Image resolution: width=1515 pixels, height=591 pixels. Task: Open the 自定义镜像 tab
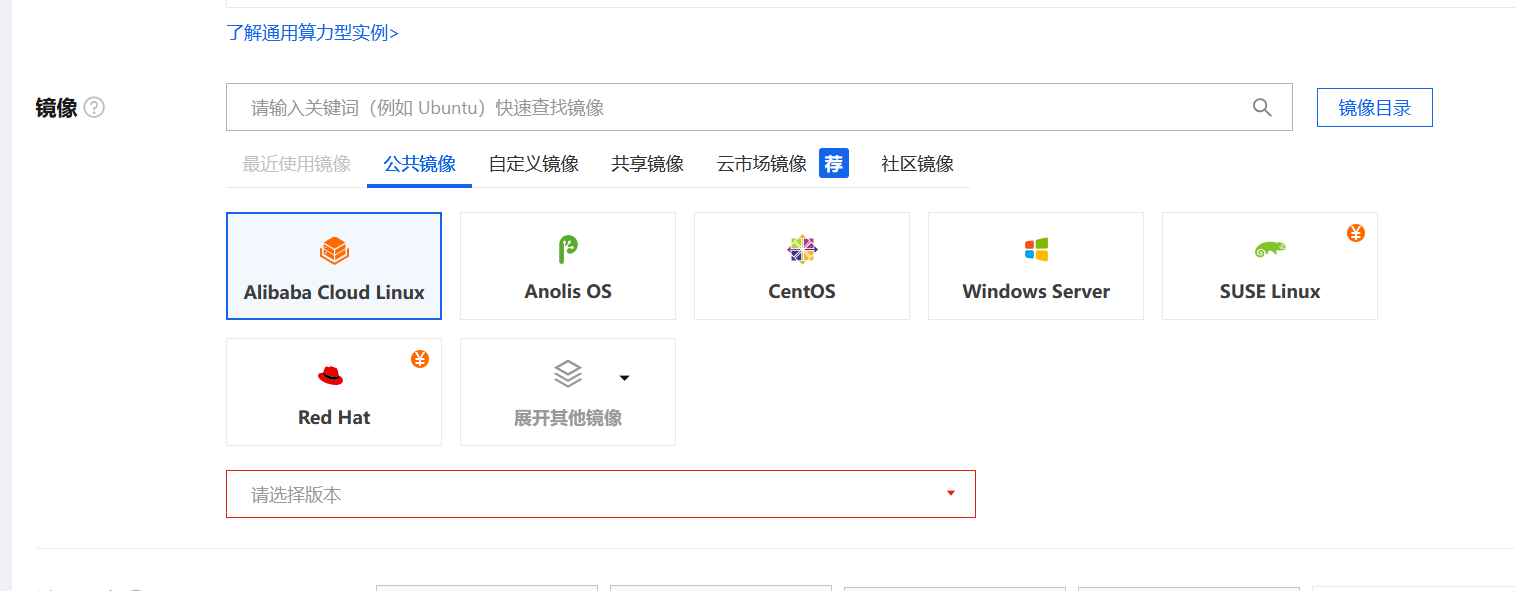pos(534,164)
